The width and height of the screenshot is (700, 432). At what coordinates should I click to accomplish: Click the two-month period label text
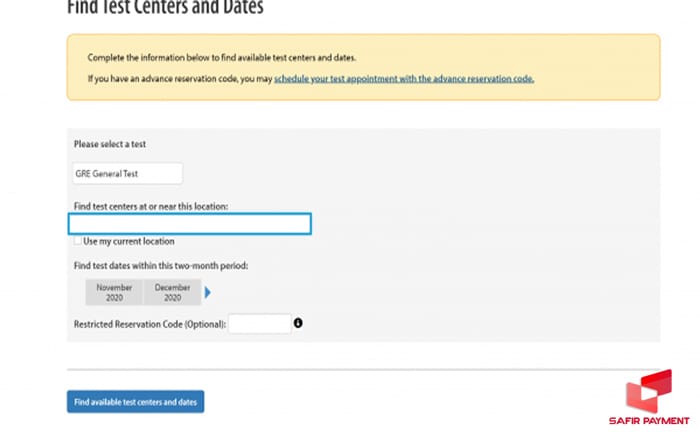[x=161, y=265]
